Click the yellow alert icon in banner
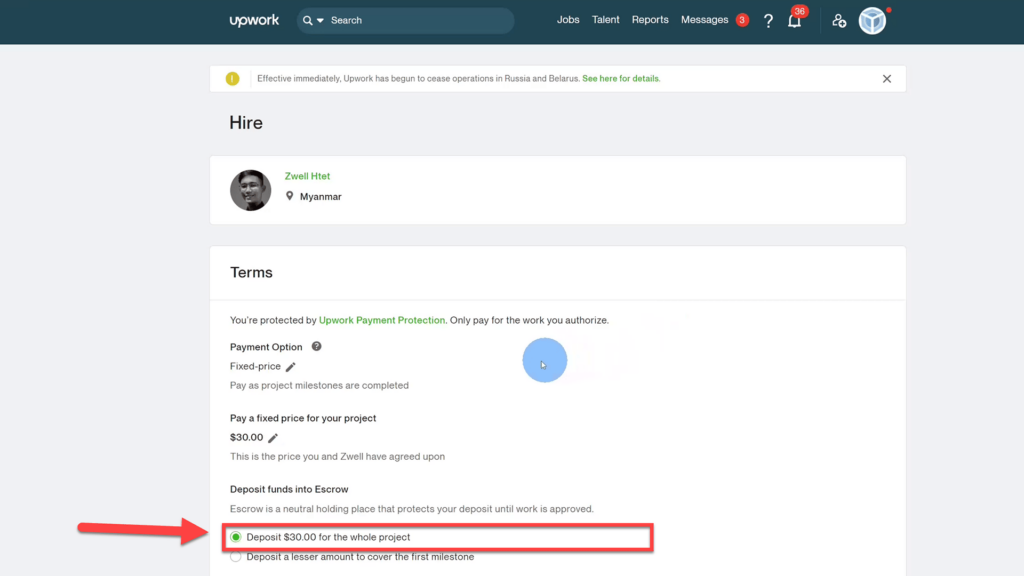Image resolution: width=1024 pixels, height=576 pixels. (x=232, y=78)
